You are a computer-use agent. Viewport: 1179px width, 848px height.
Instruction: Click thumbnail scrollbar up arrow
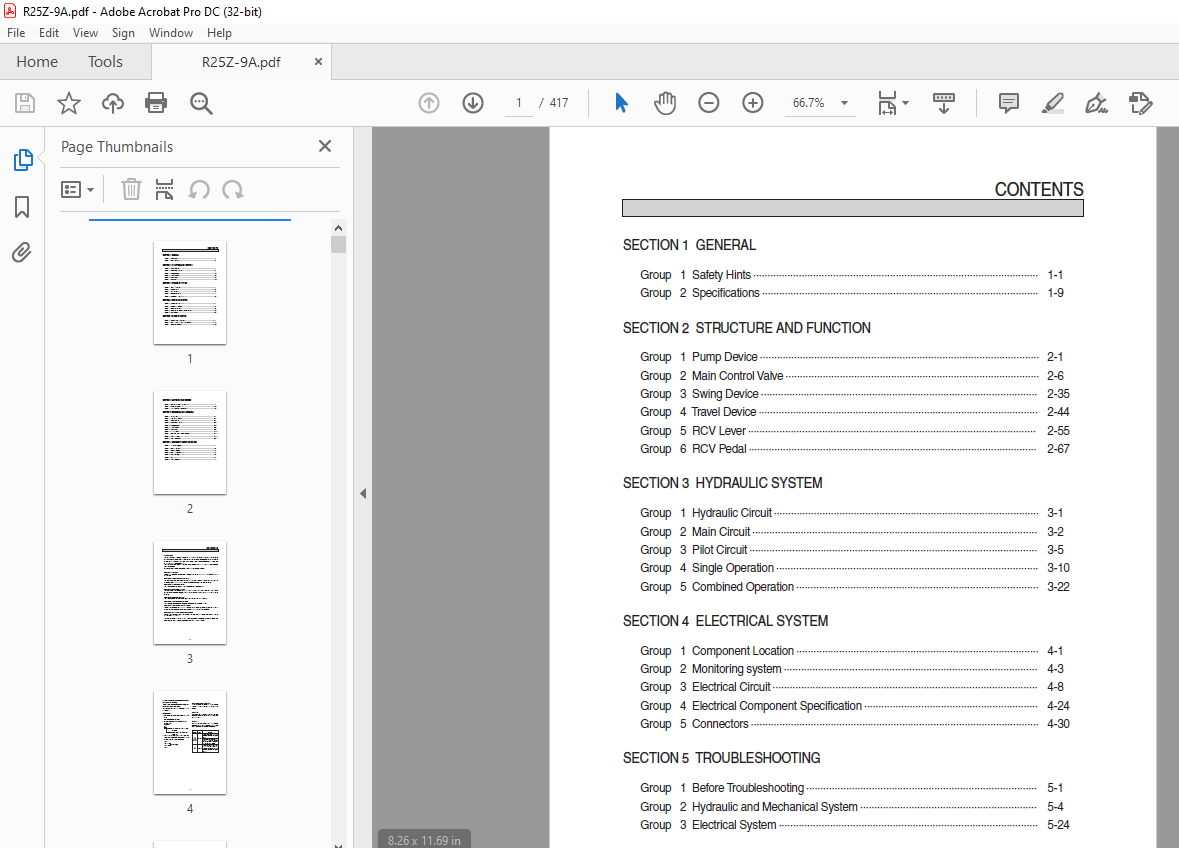tap(338, 228)
